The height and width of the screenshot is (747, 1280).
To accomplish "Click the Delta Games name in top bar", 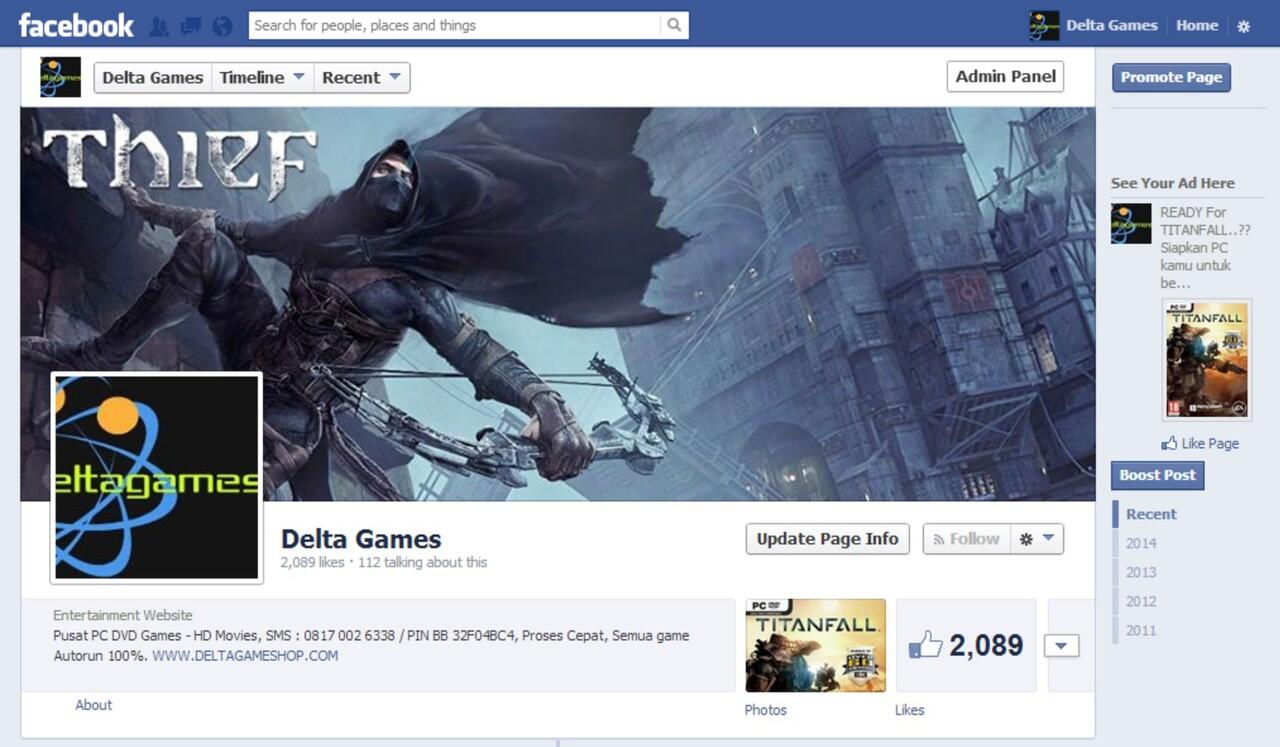I will pos(1111,26).
